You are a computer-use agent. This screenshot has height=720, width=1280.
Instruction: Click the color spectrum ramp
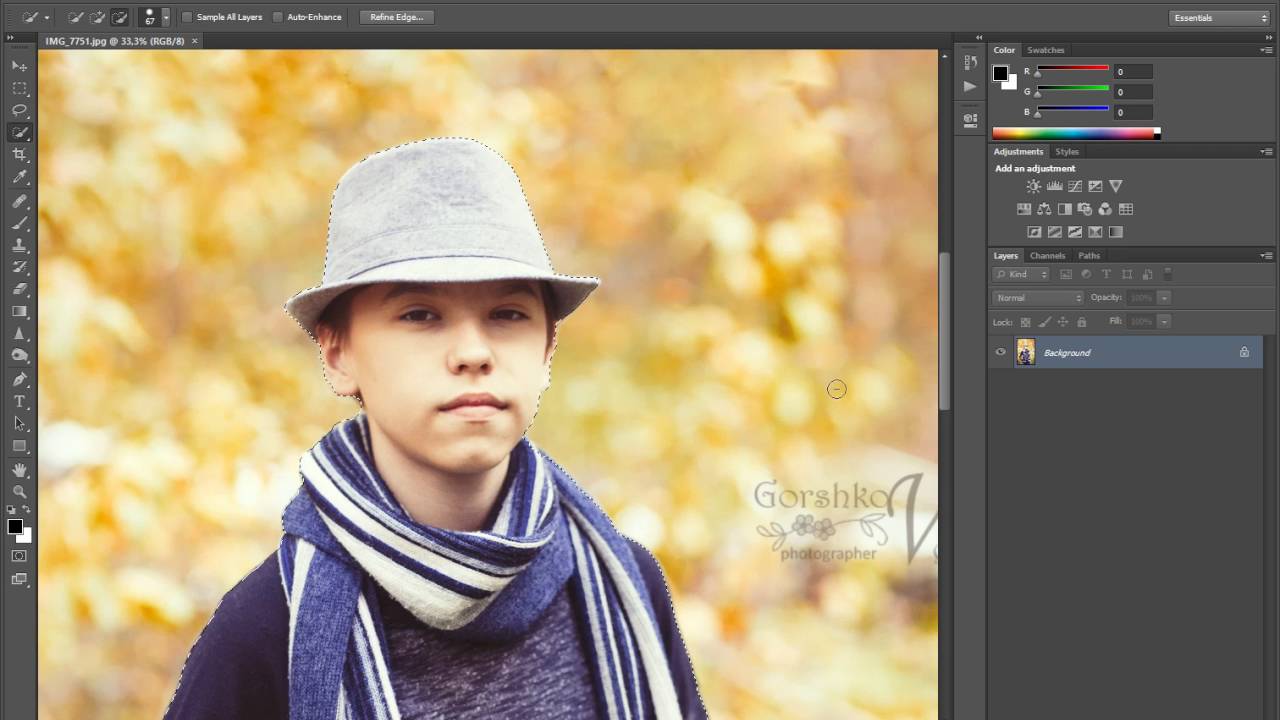[1075, 133]
